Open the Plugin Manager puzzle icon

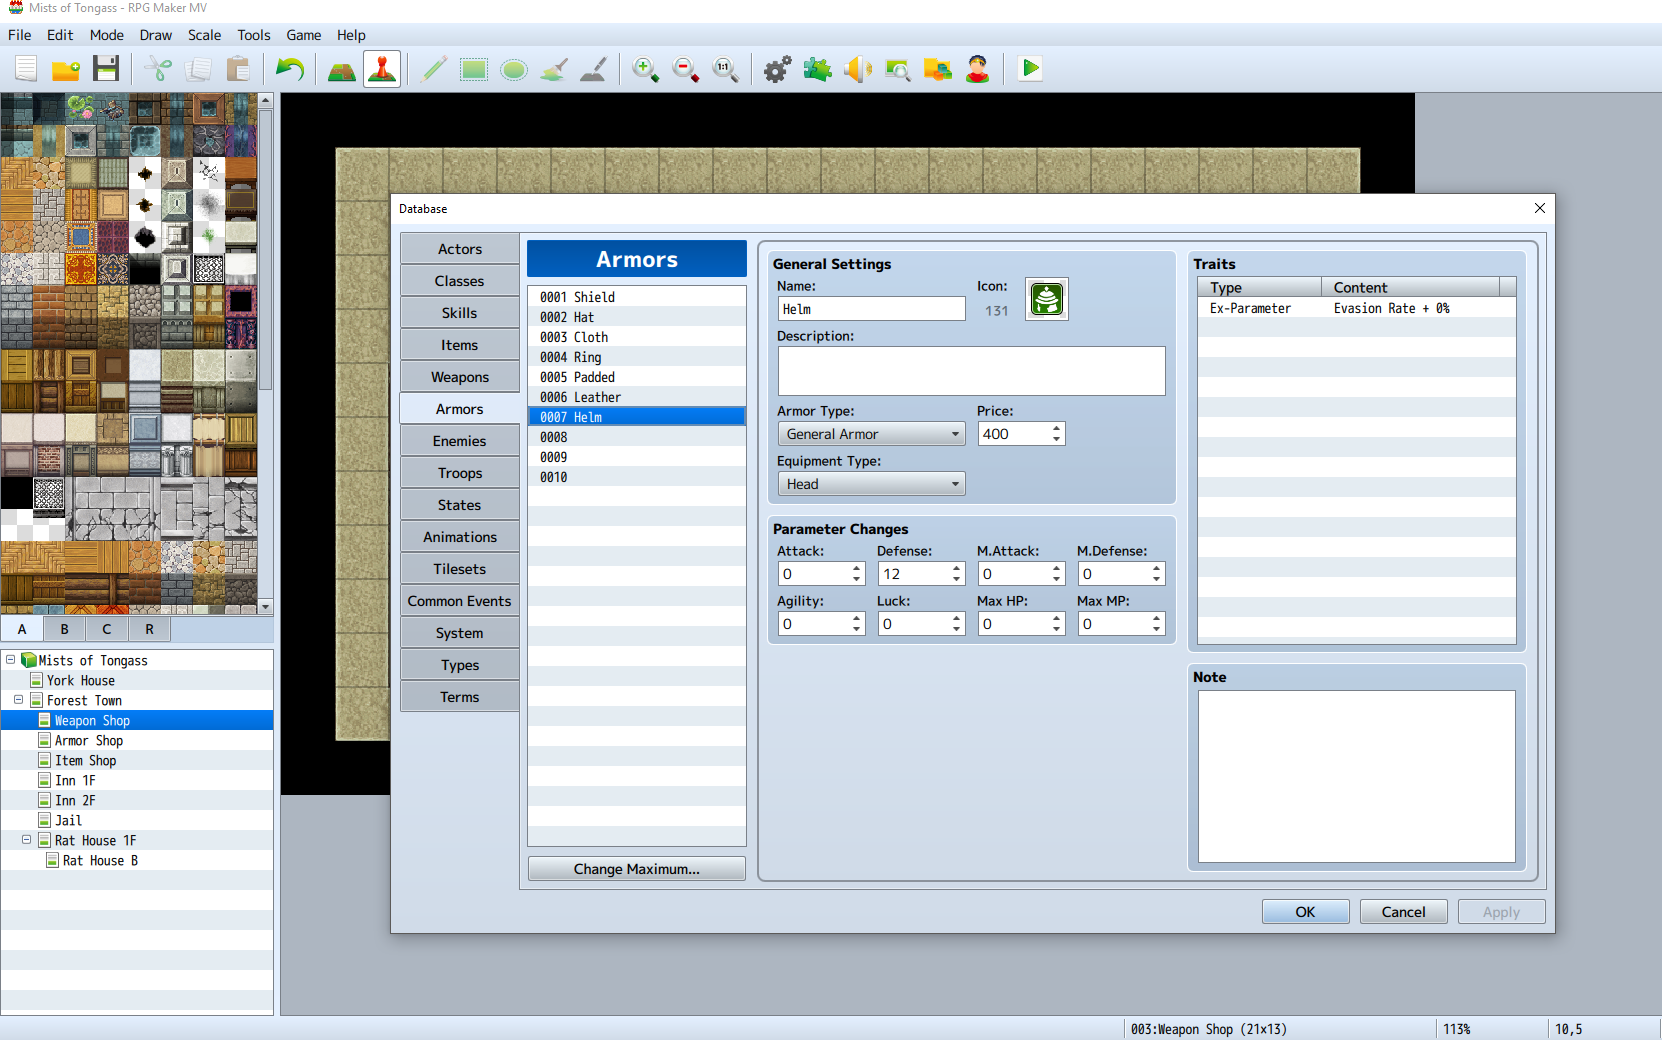pyautogui.click(x=817, y=69)
